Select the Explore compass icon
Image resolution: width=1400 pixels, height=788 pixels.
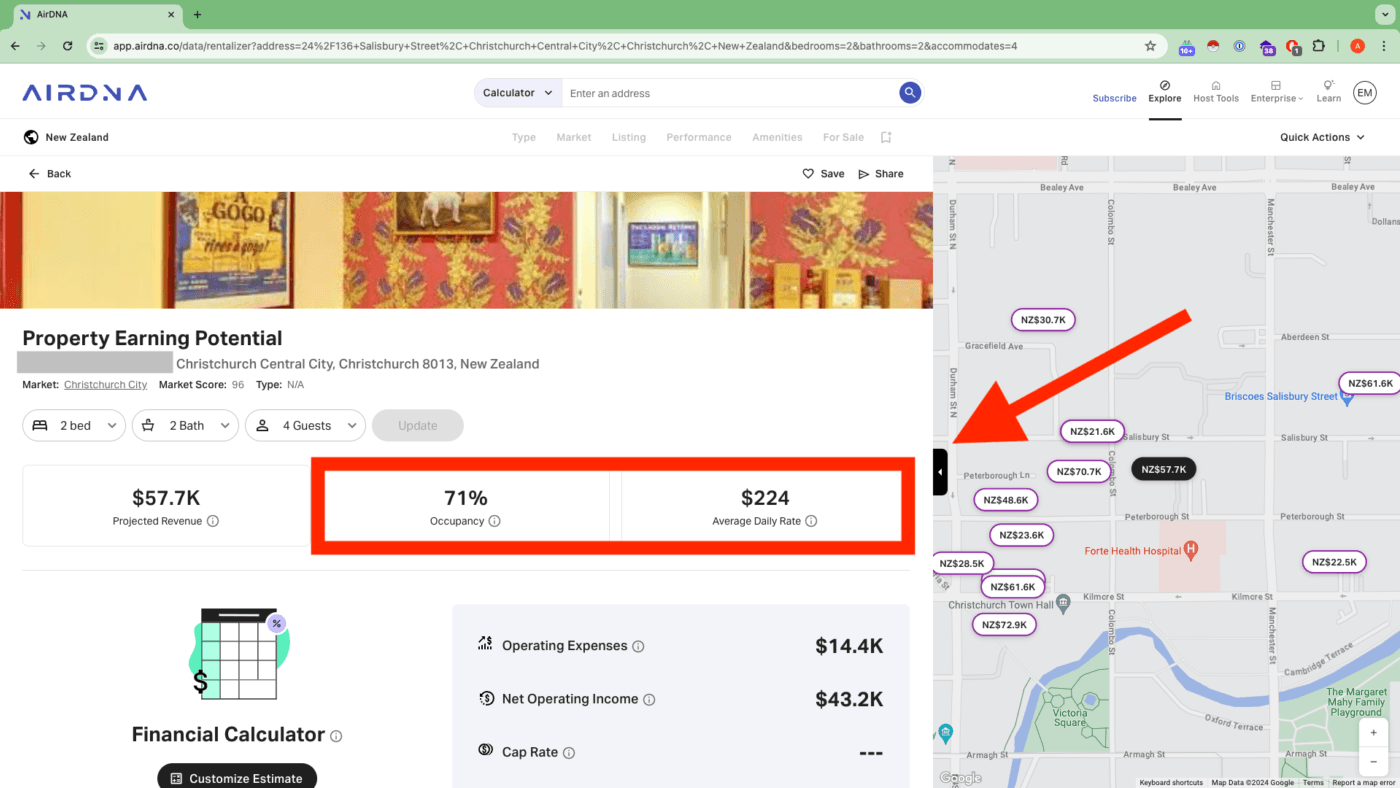[1164, 85]
